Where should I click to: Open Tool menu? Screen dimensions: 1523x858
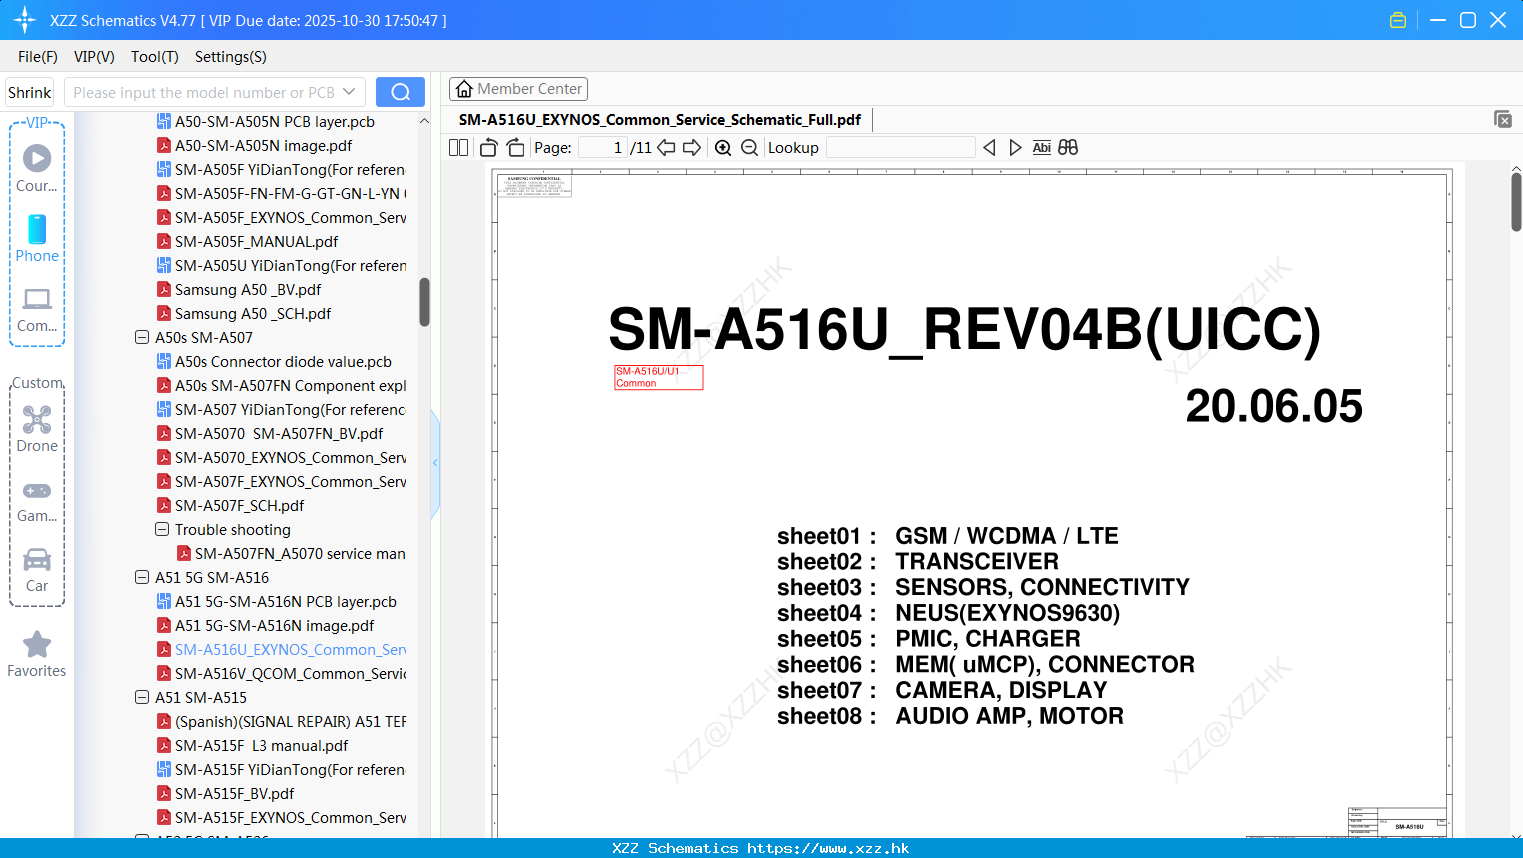pos(155,57)
